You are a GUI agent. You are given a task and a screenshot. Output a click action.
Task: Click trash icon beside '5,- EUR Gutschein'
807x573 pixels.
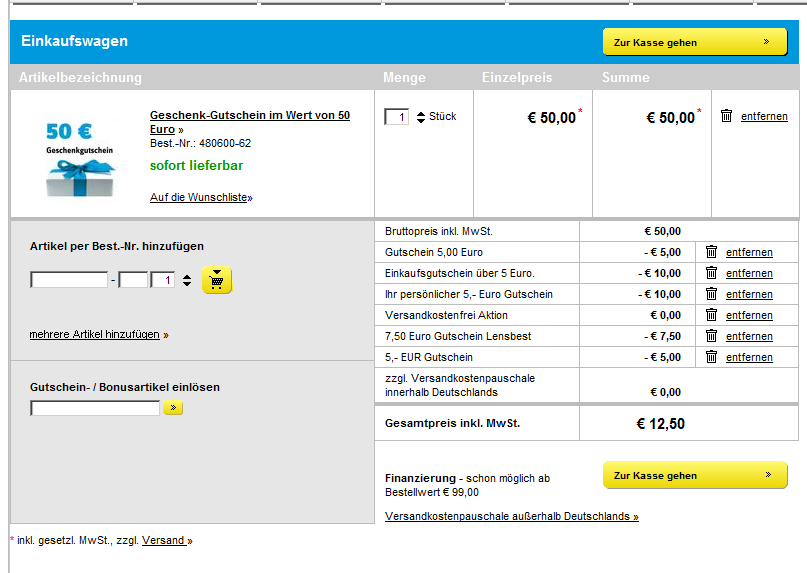point(711,357)
